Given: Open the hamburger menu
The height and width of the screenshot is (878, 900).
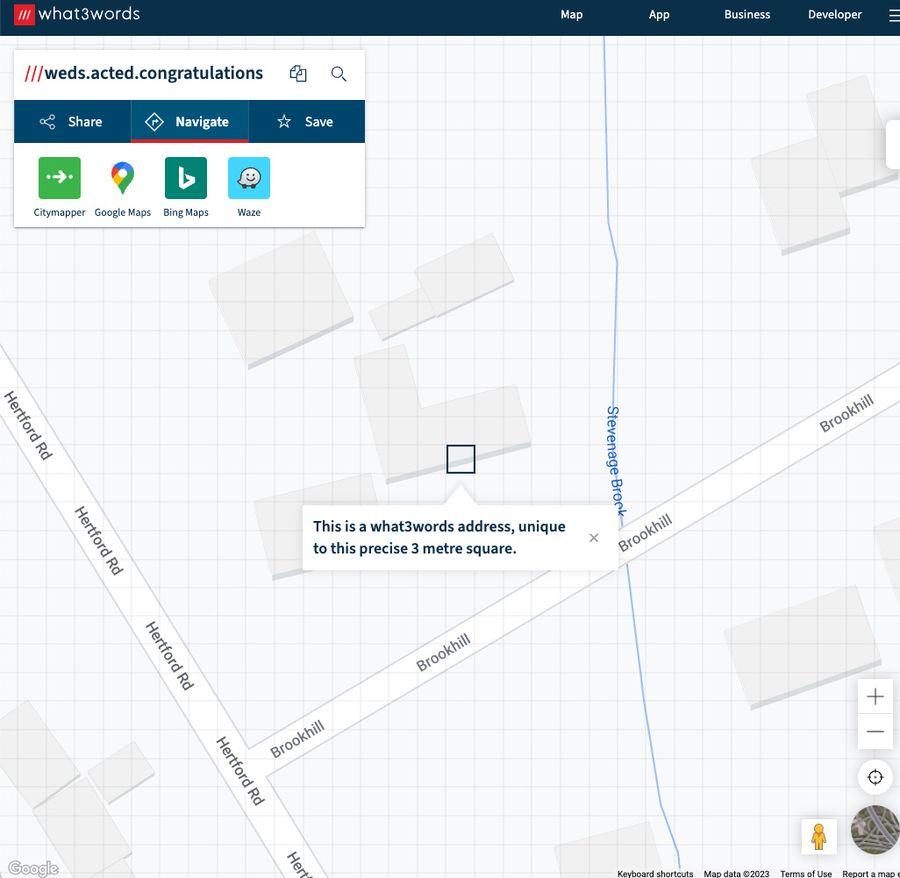Looking at the screenshot, I should pyautogui.click(x=893, y=15).
